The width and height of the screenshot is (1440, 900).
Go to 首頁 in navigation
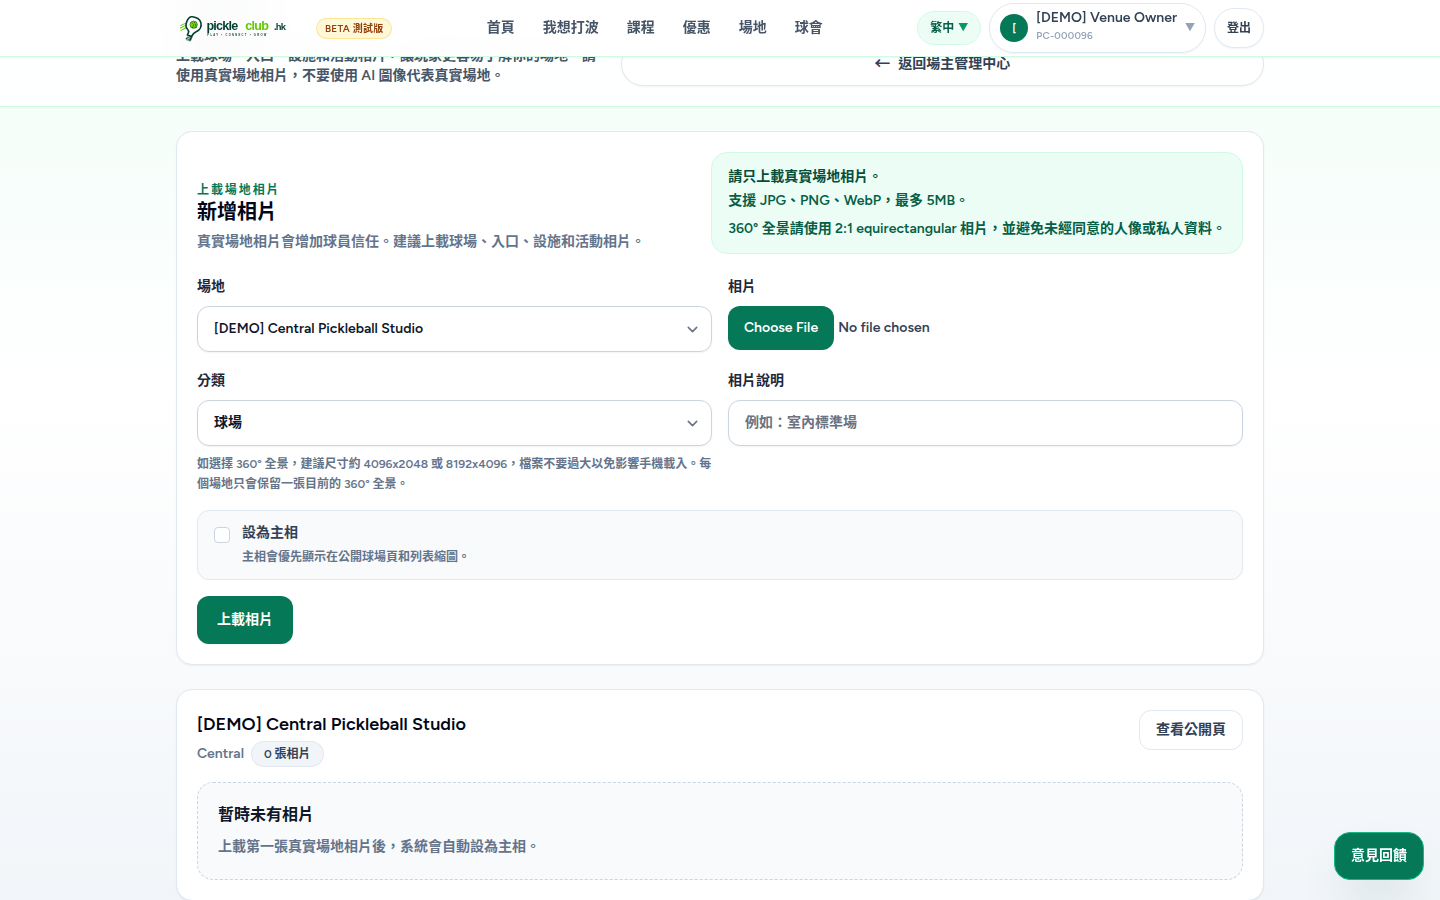pyautogui.click(x=500, y=28)
